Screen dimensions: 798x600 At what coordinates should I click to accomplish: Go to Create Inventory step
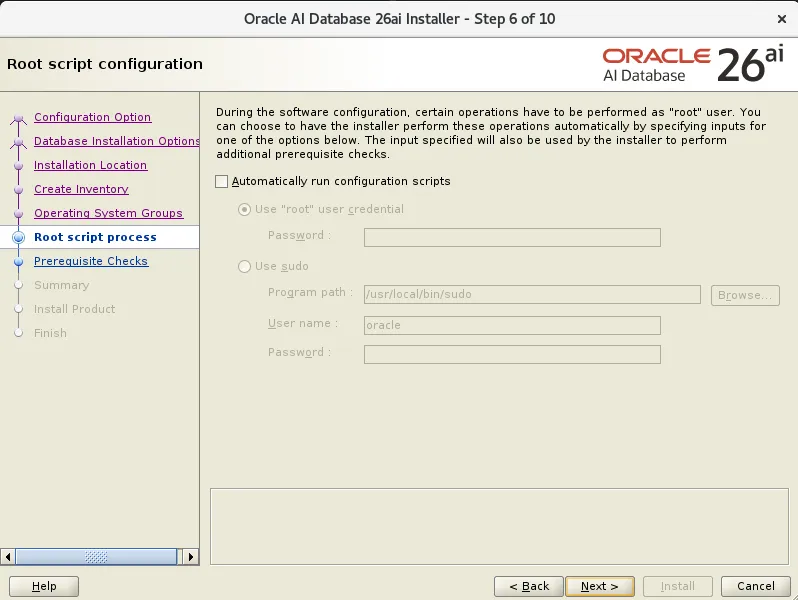click(x=81, y=189)
